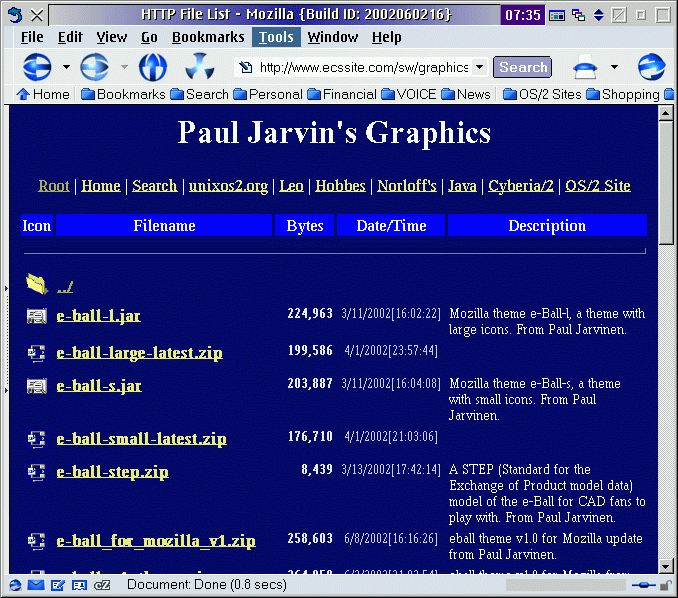Open the Go menu

pos(149,37)
